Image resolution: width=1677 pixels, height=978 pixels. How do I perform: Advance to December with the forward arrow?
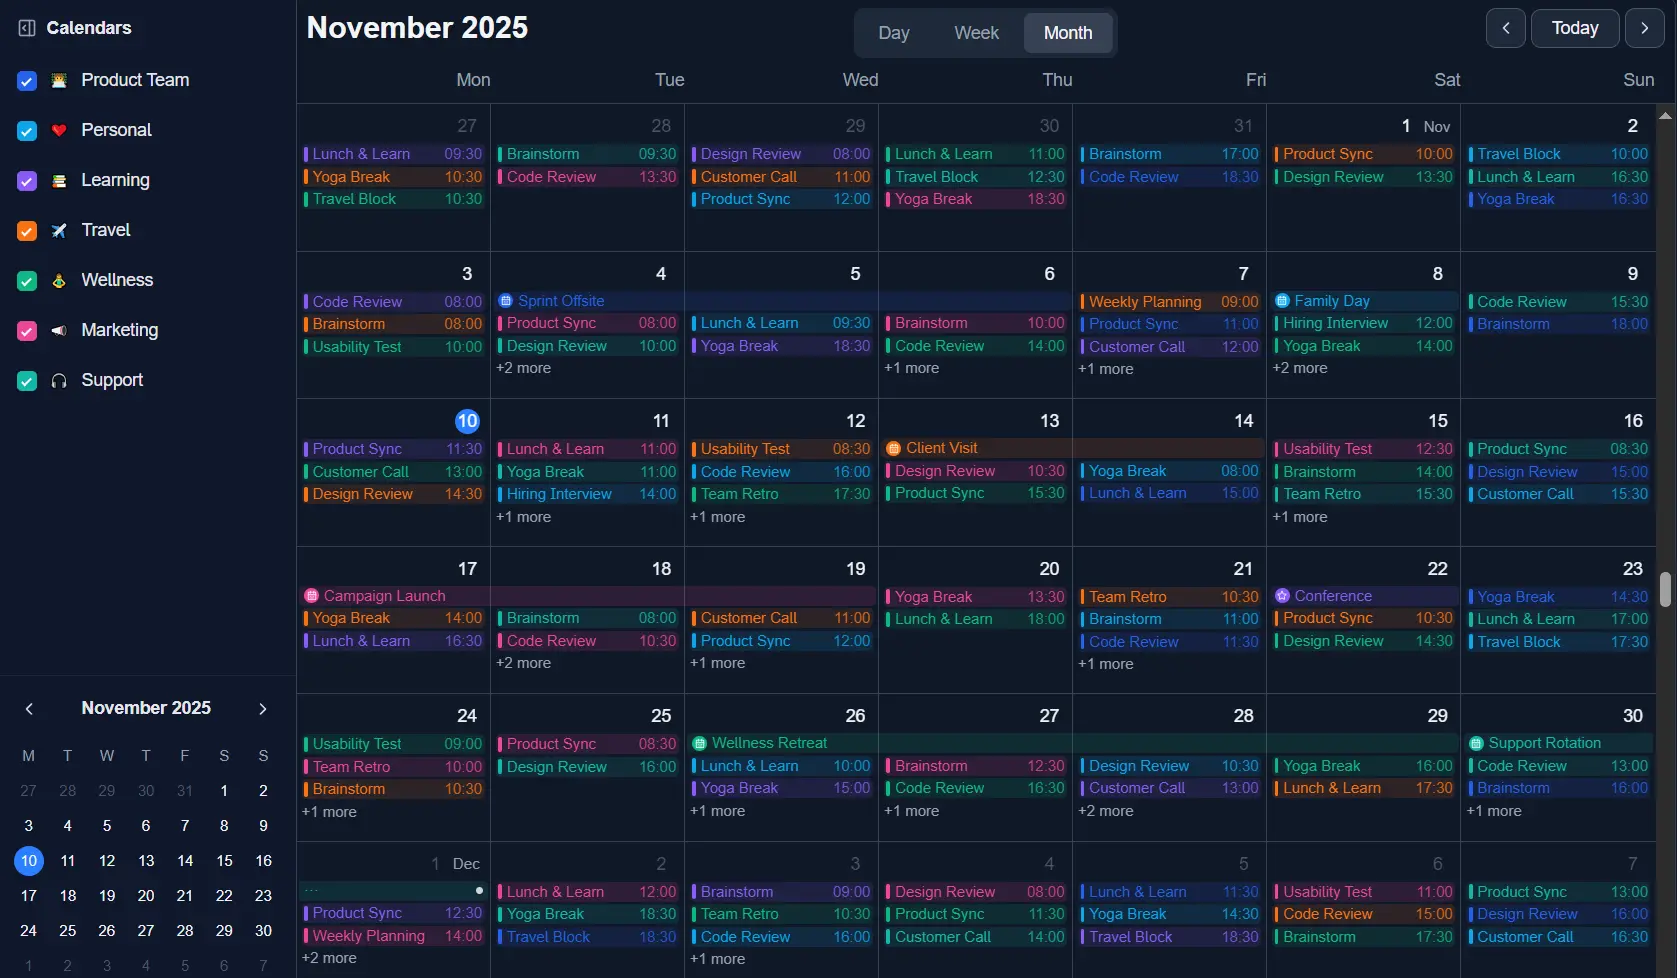[1644, 28]
